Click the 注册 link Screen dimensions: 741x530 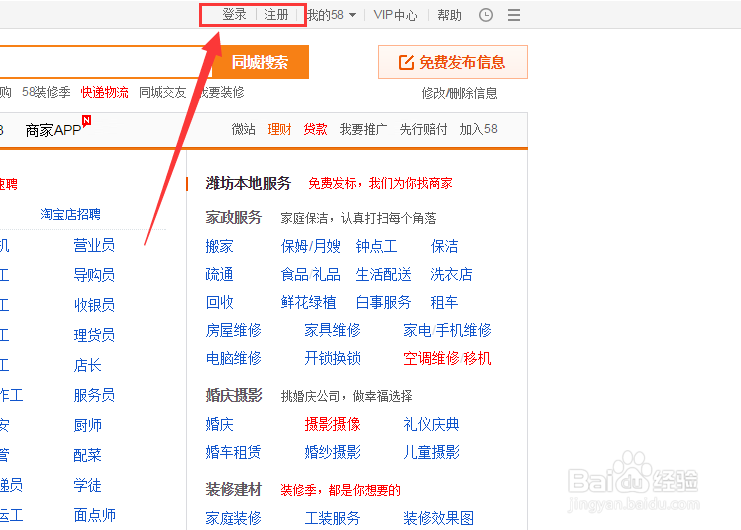click(x=276, y=15)
